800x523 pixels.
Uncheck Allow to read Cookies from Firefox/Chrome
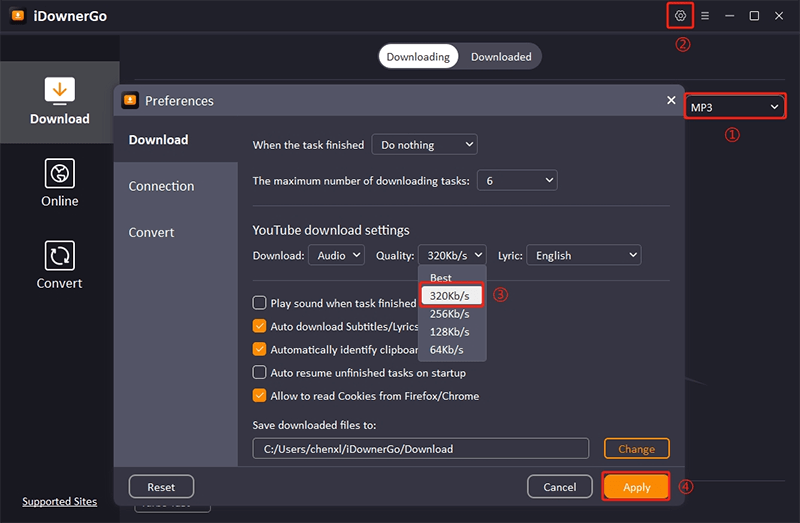click(x=260, y=396)
